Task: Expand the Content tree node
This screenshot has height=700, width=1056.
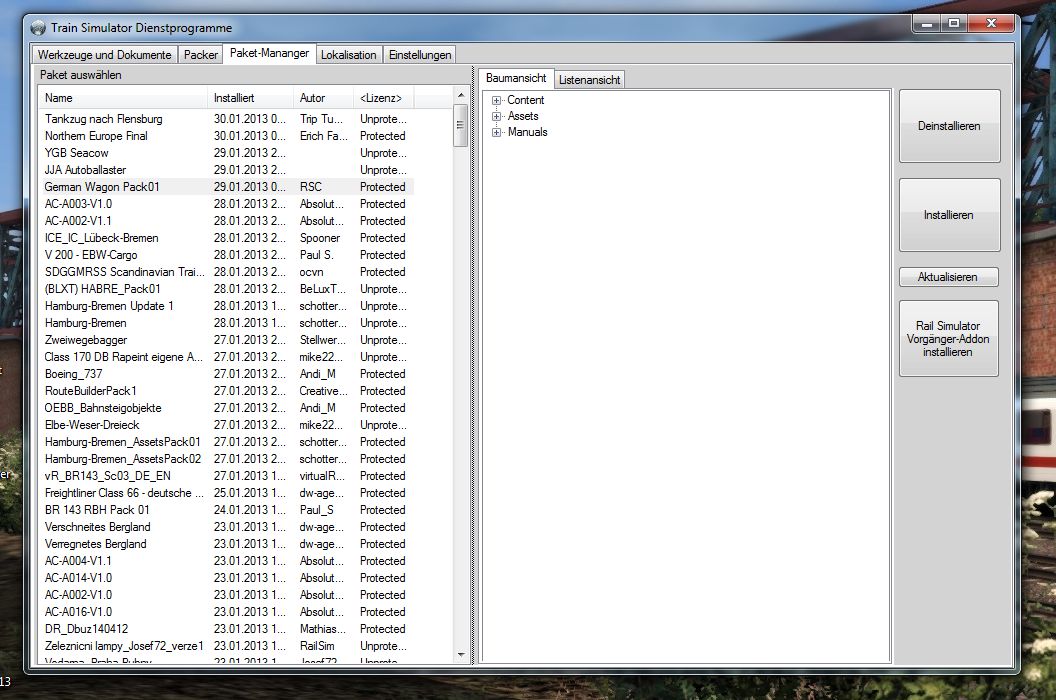Action: pyautogui.click(x=496, y=100)
